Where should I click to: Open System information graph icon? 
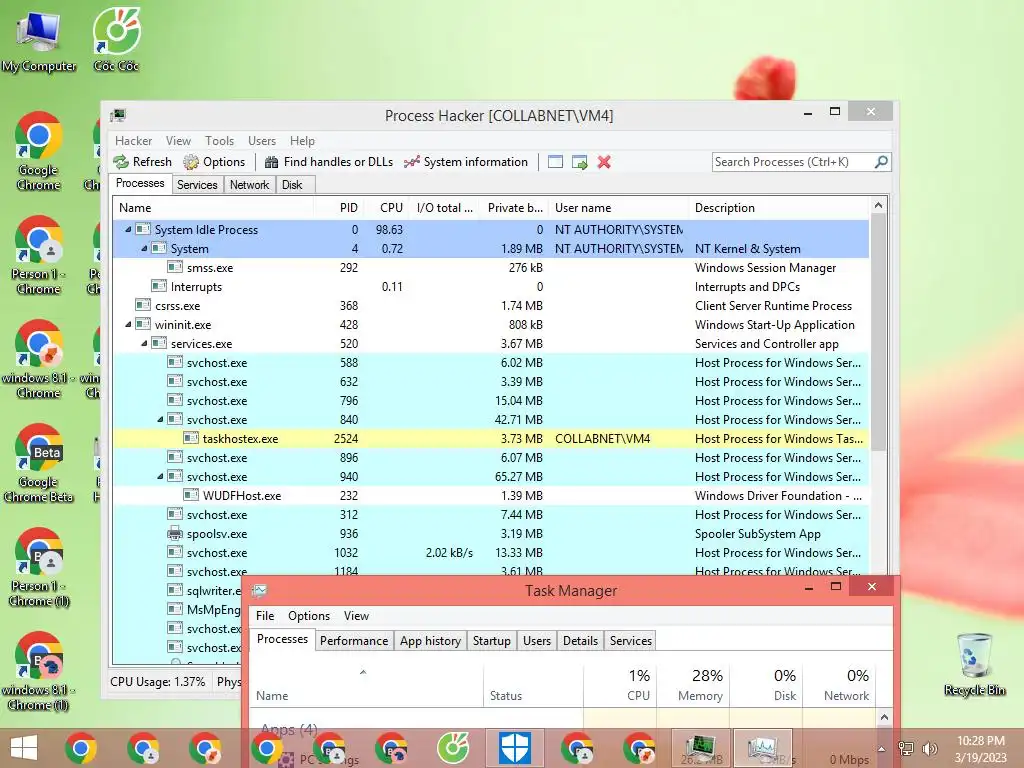click(411, 162)
